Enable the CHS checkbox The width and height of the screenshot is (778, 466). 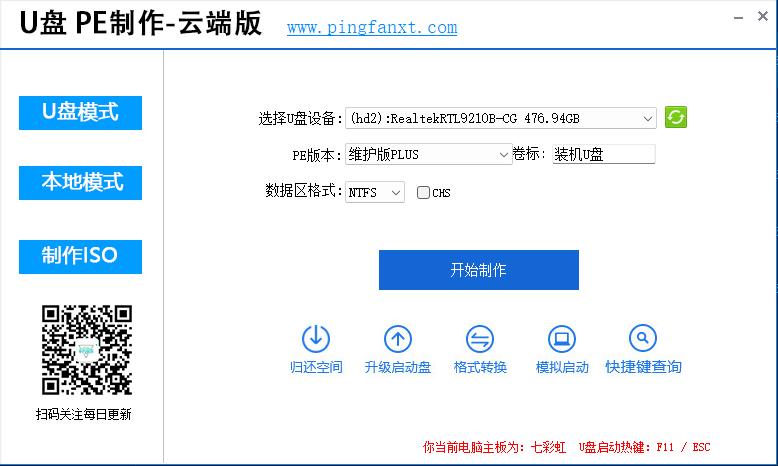click(423, 193)
